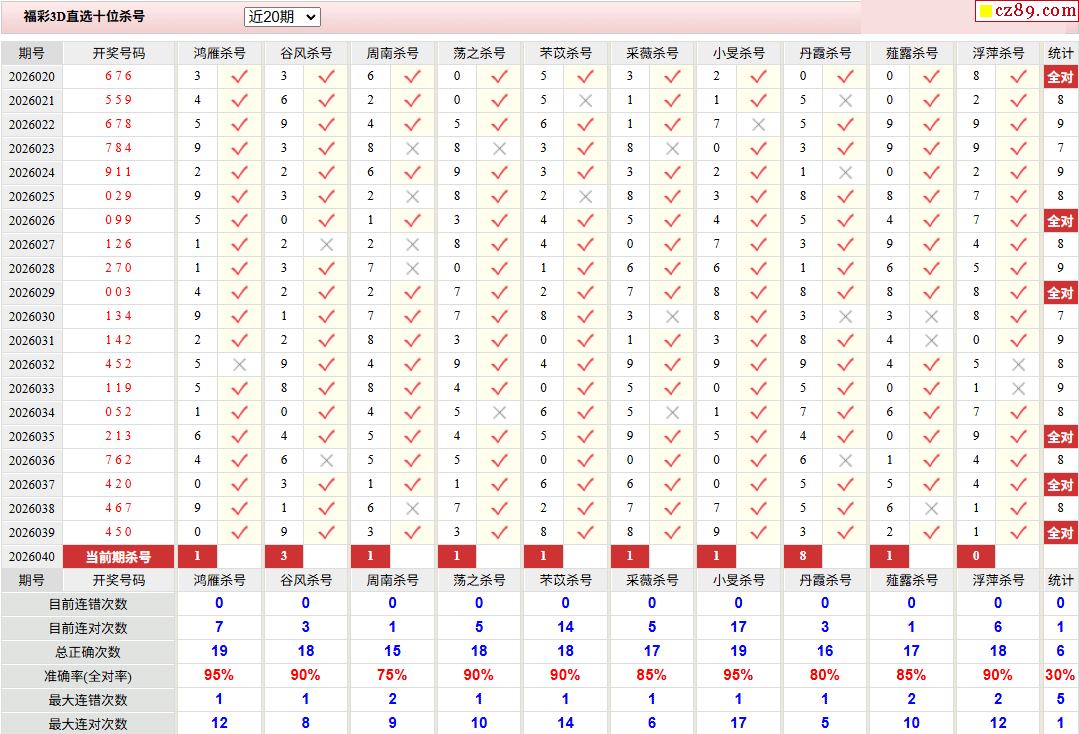Click the X mark for 荡之杀号 in row 2026023
The image size is (1079, 734).
[x=500, y=149]
